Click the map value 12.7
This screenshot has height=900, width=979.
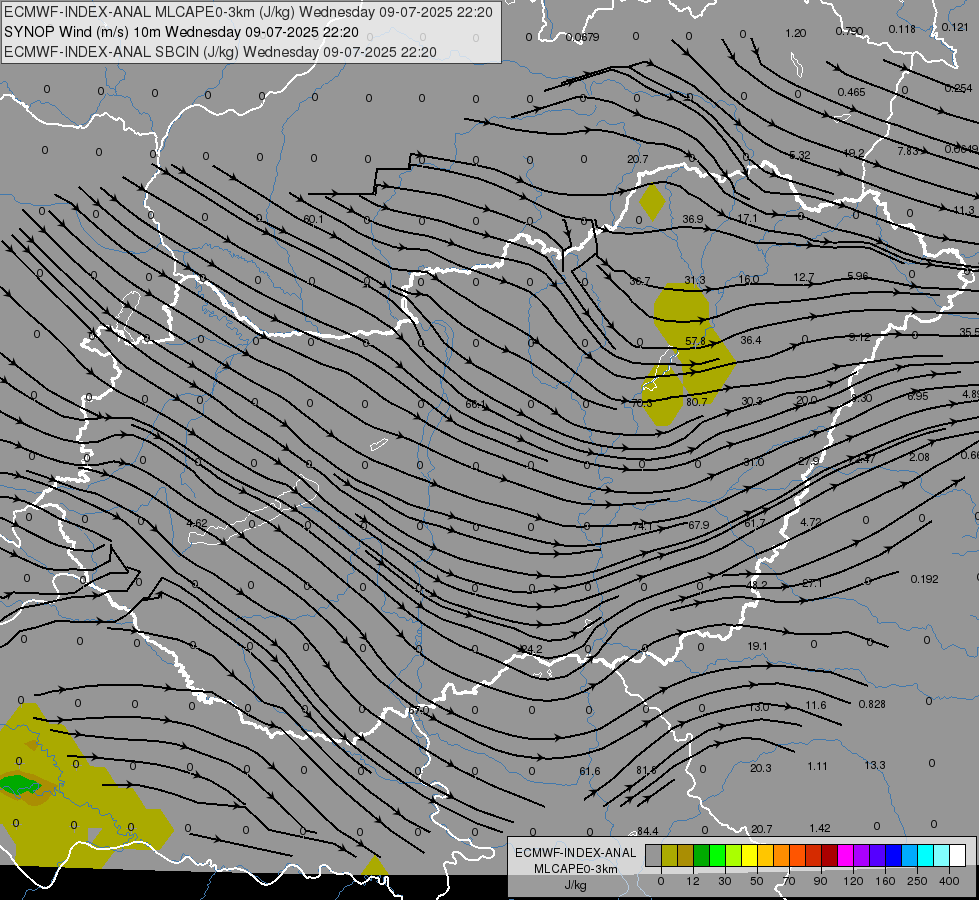coord(804,277)
